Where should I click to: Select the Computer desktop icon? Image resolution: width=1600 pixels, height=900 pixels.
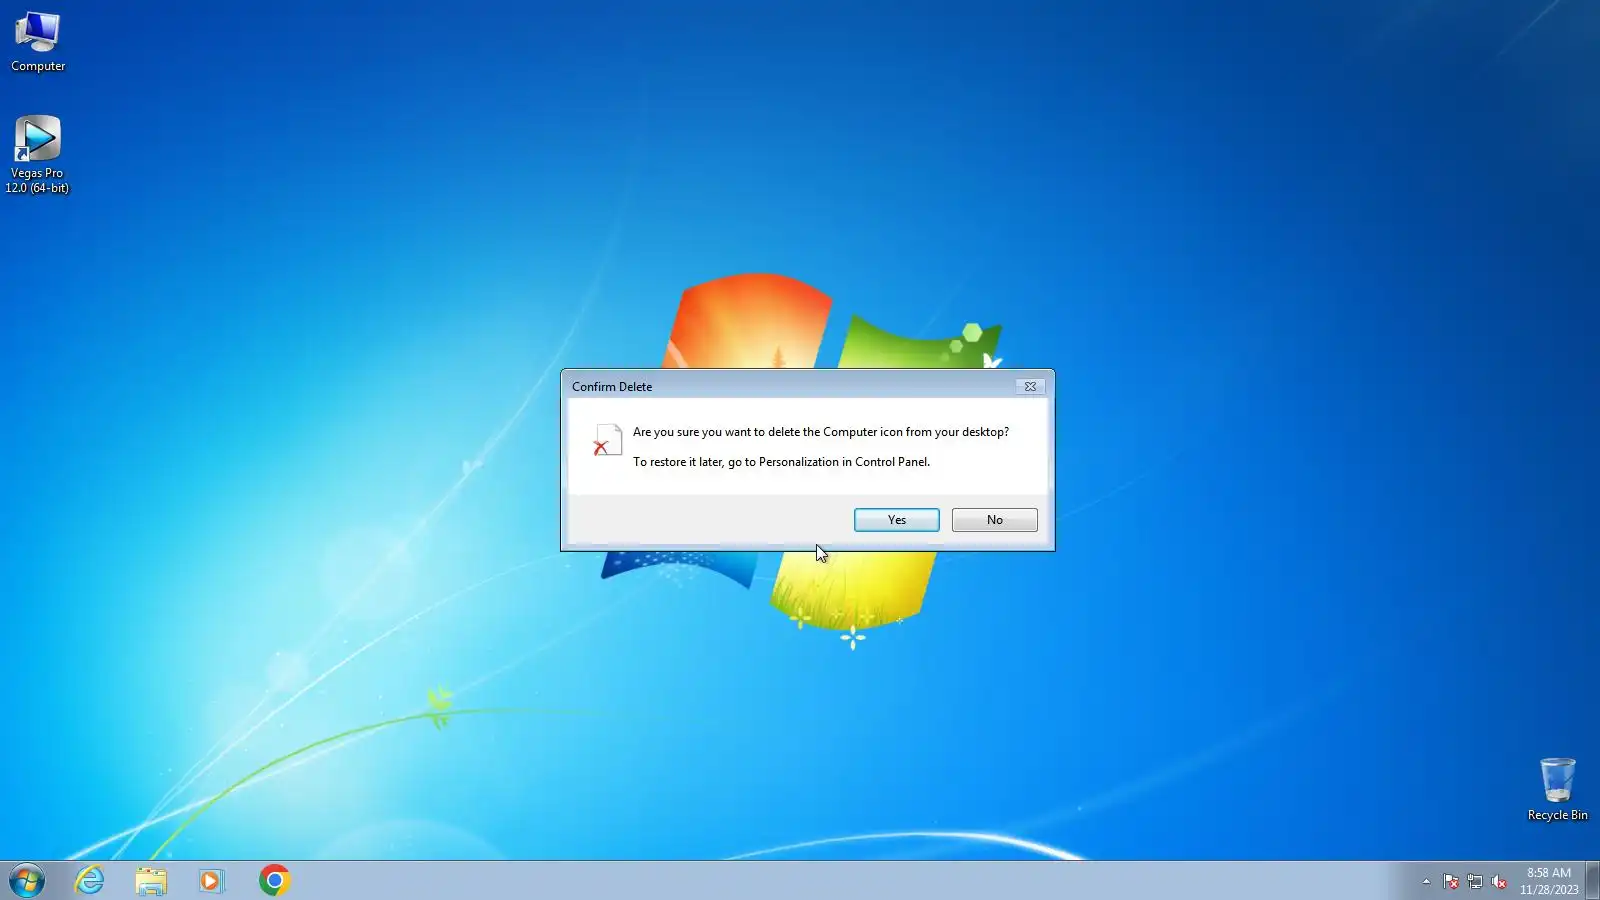pyautogui.click(x=38, y=42)
